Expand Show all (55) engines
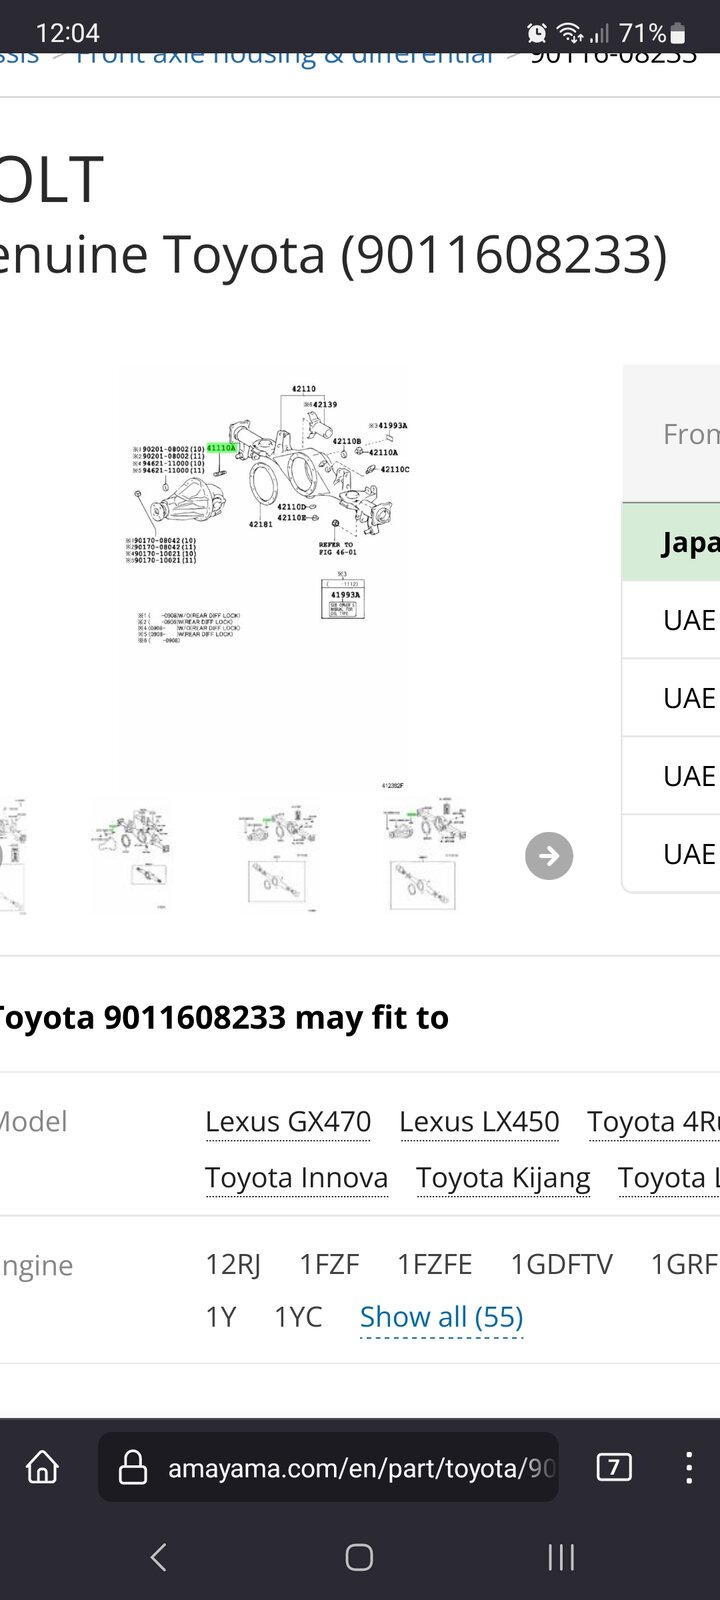This screenshot has height=1600, width=720. coord(441,1317)
